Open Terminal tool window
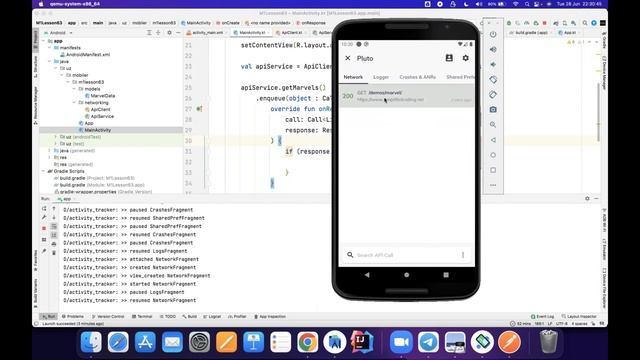The image size is (640, 360). click(x=142, y=316)
